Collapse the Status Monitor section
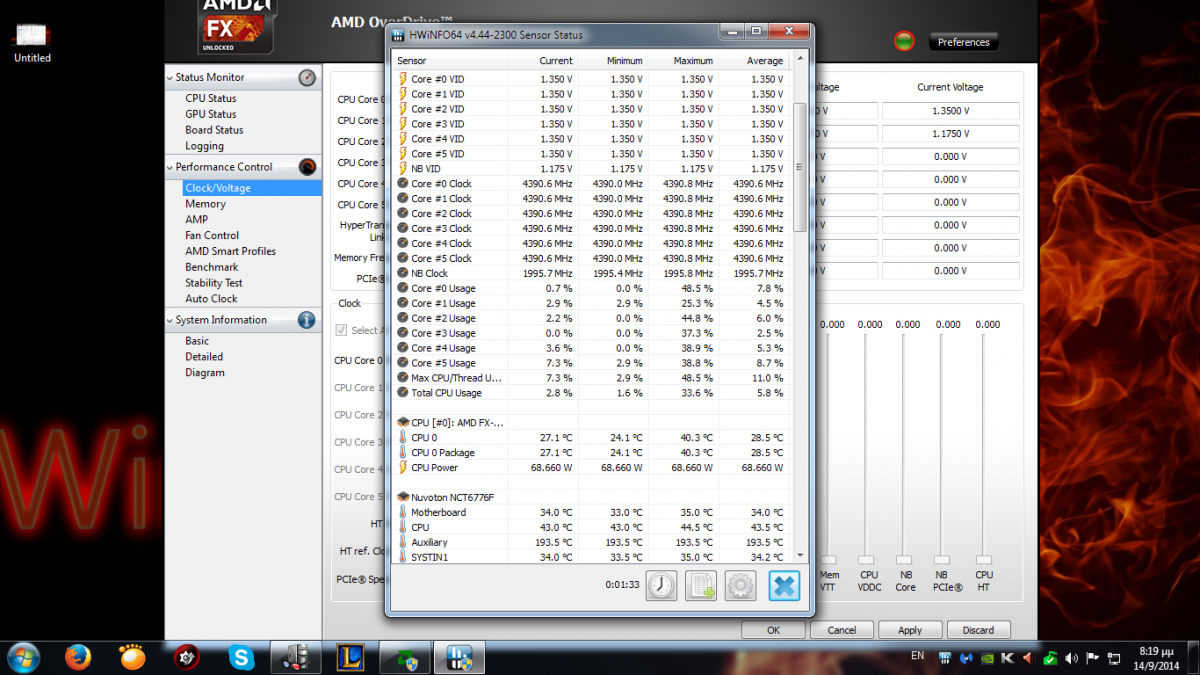 pyautogui.click(x=169, y=77)
